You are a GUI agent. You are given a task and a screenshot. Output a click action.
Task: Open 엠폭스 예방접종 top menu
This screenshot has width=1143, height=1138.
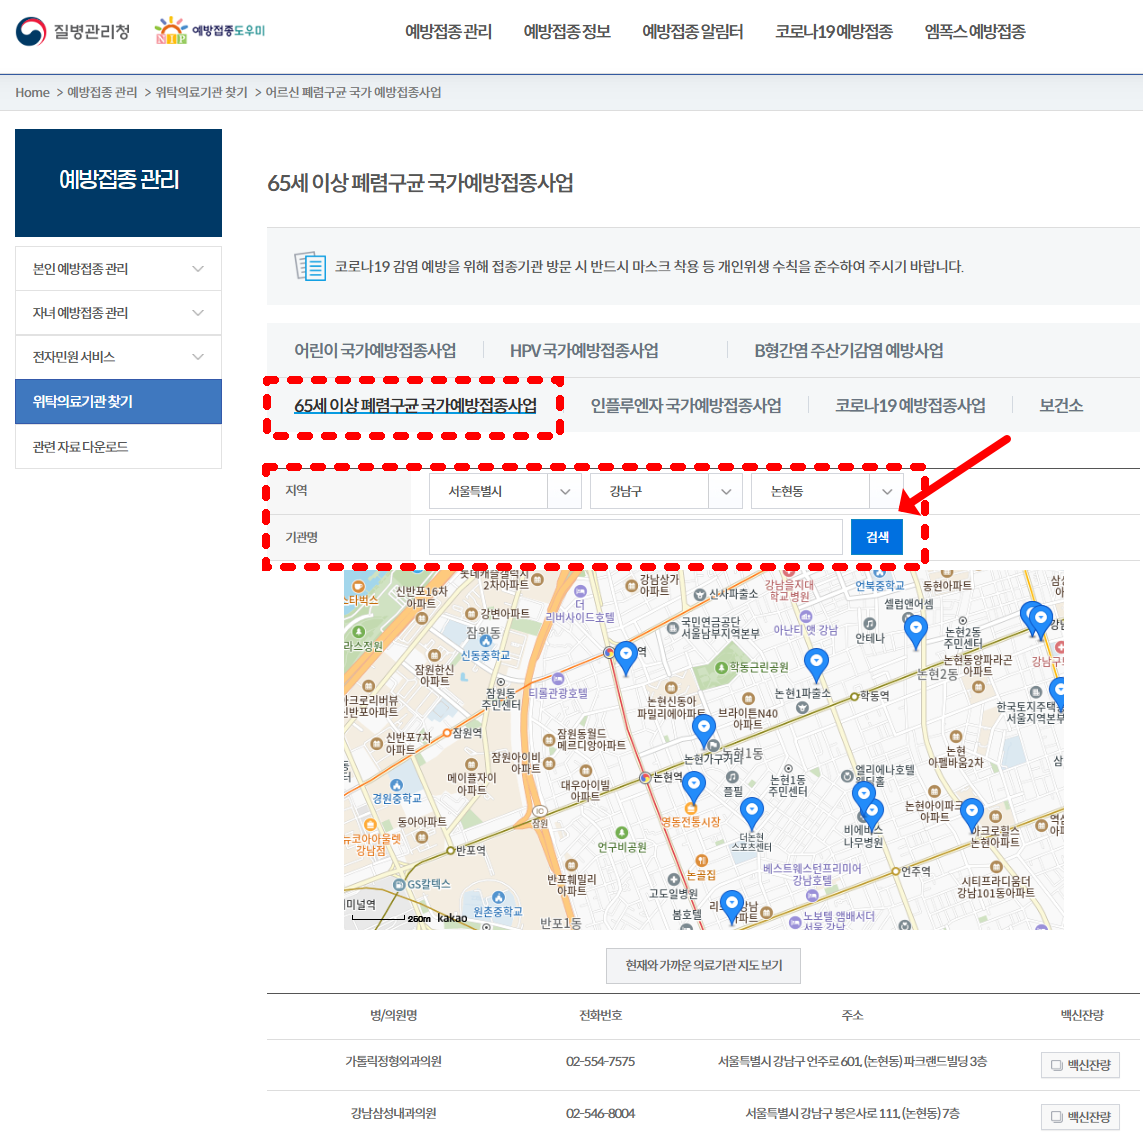pyautogui.click(x=975, y=31)
